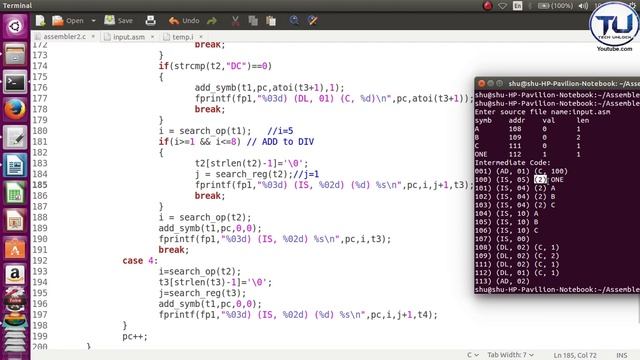Click on "i = search_op(t1);" code line

tap(205, 131)
